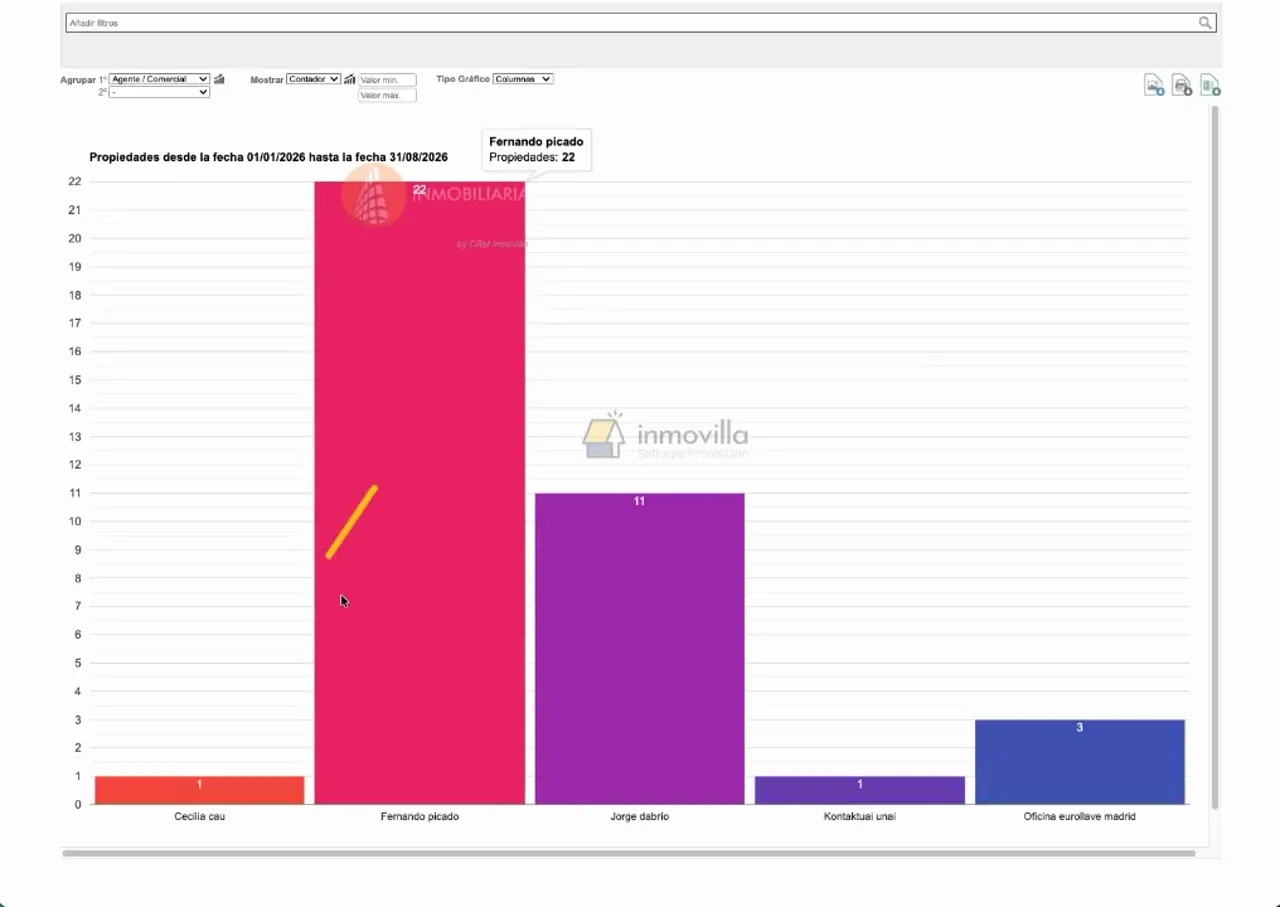Click the vertical scrollbar of the chart
1280x907 pixels.
(x=1215, y=457)
